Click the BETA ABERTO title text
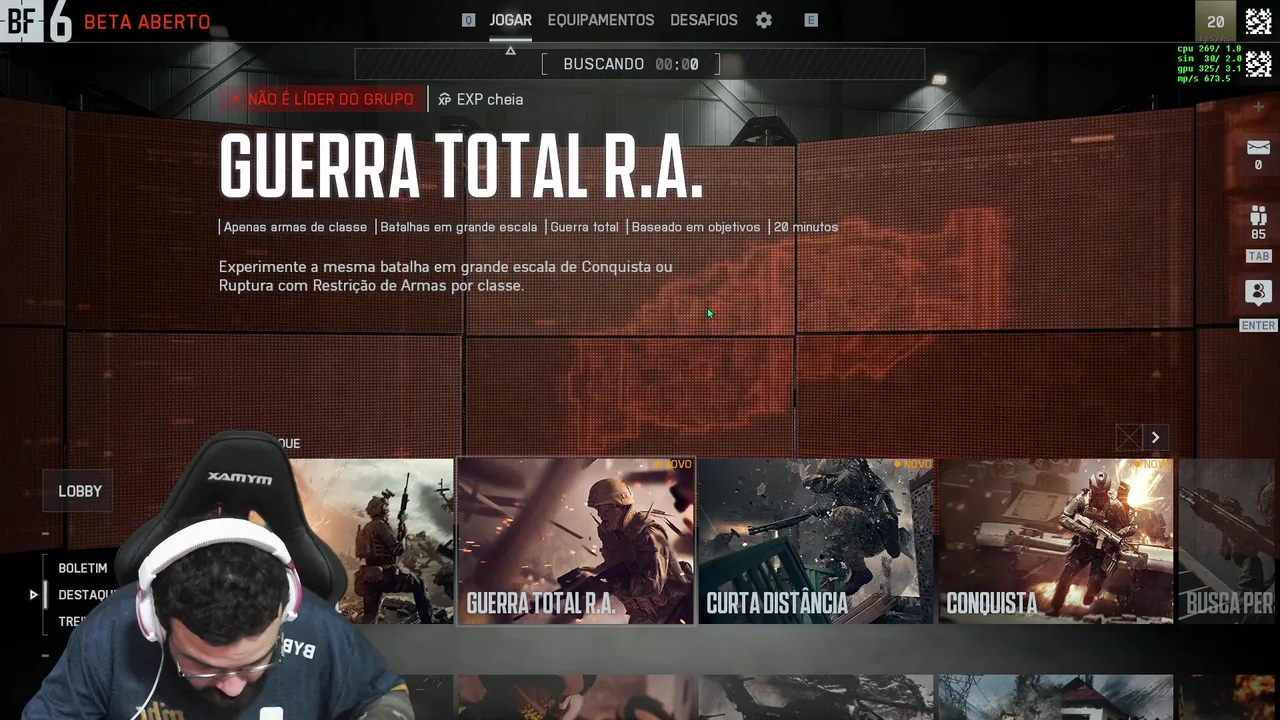The height and width of the screenshot is (720, 1280). (x=147, y=22)
